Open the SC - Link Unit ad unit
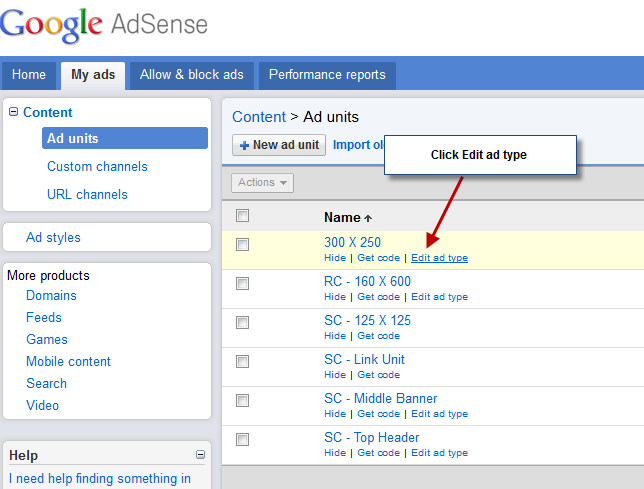This screenshot has height=489, width=644. point(364,359)
